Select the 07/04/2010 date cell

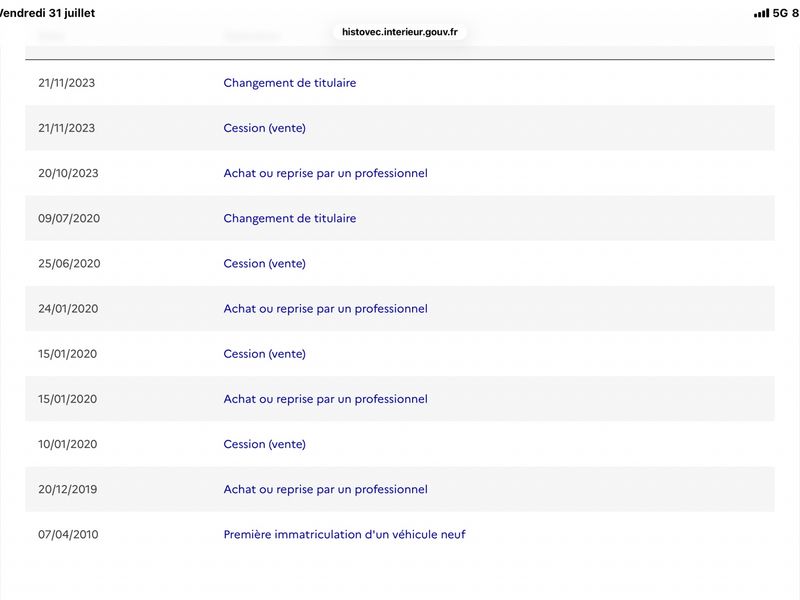pos(68,534)
